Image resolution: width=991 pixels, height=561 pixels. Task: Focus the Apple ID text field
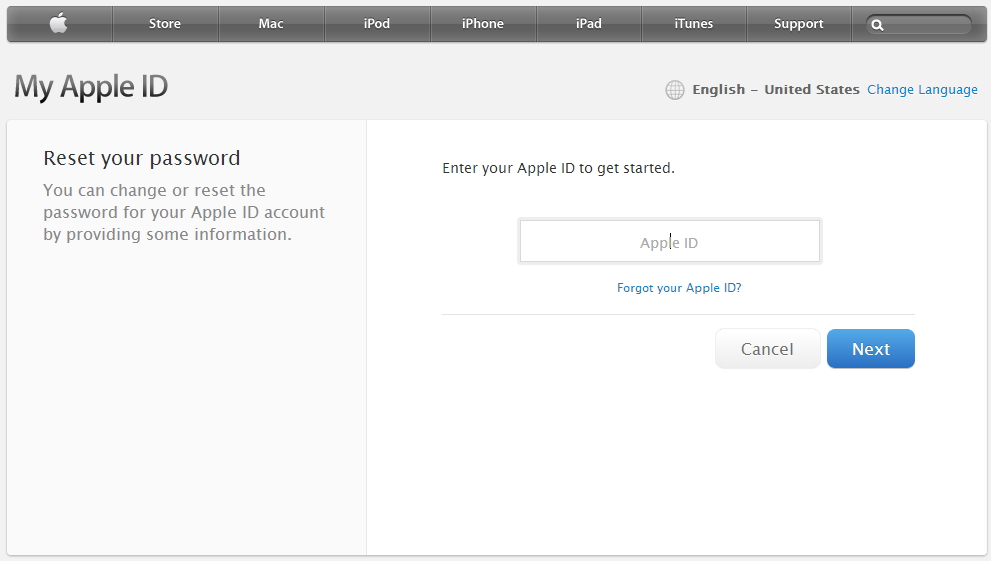click(669, 241)
